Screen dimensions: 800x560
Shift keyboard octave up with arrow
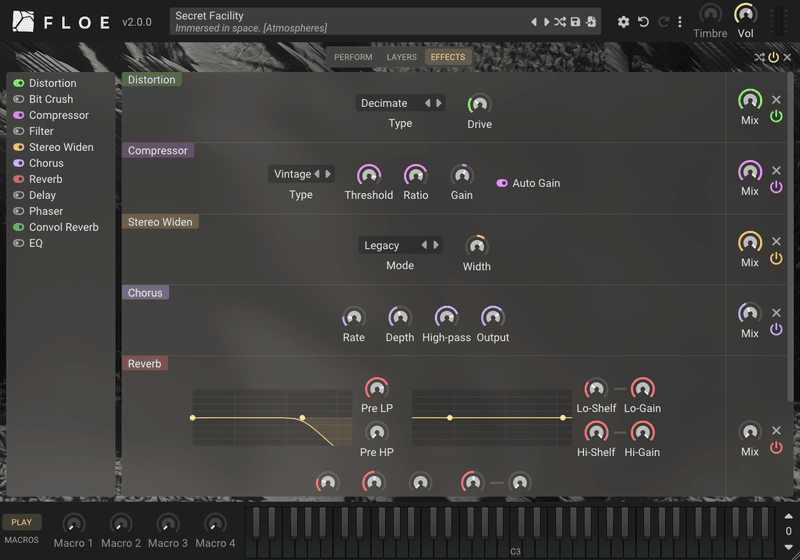click(x=788, y=516)
